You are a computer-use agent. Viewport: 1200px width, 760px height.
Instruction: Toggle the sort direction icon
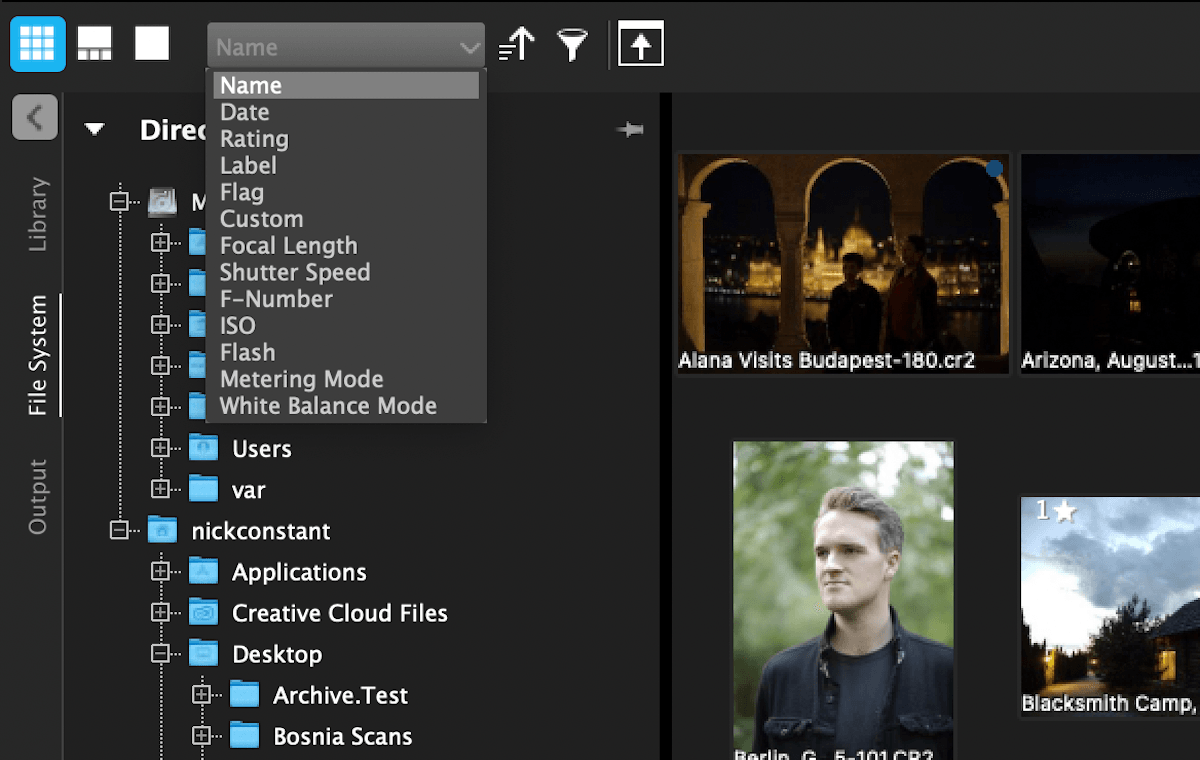(x=516, y=43)
